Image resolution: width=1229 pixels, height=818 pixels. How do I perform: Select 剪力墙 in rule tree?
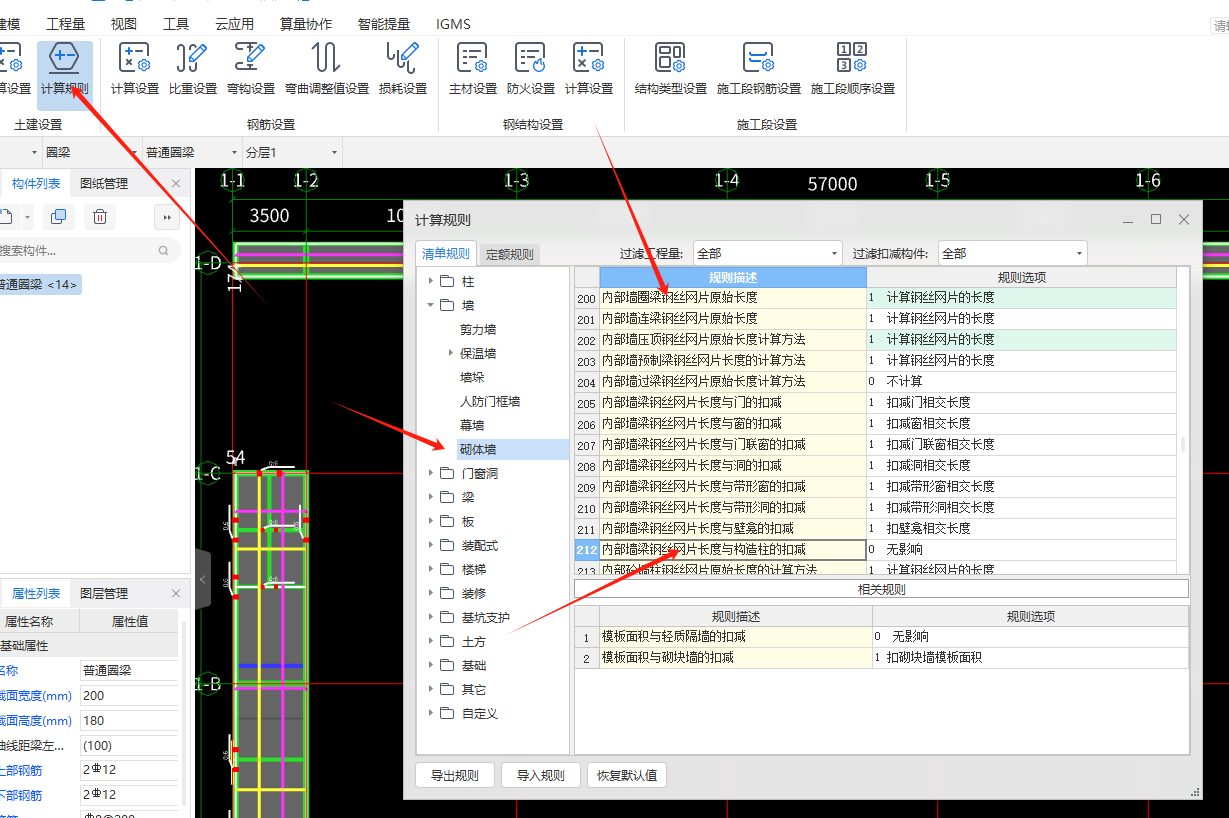[478, 329]
